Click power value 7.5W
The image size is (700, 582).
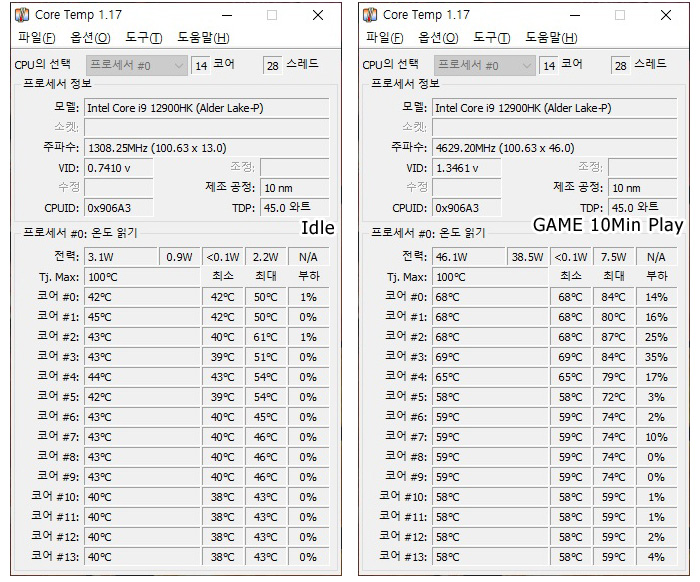(613, 257)
